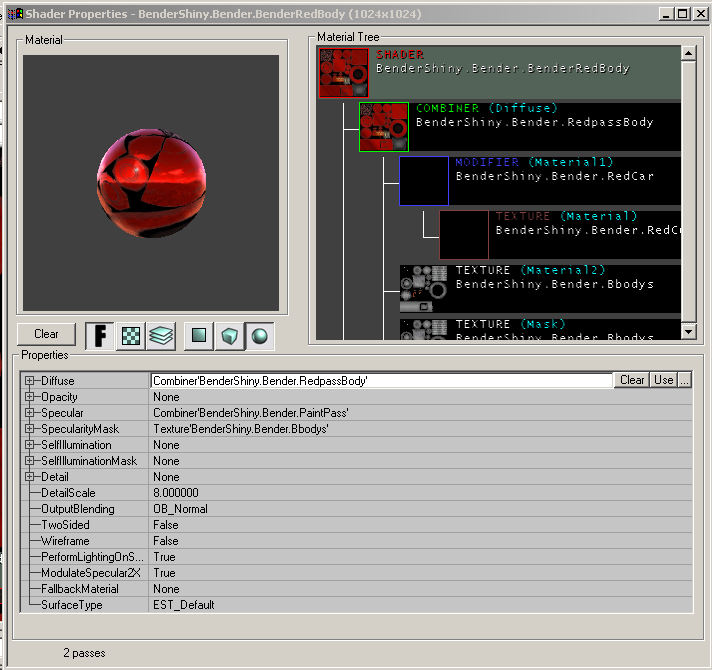This screenshot has height=670, width=712.
Task: Click the Material Tree scroll down arrow
Action: (688, 332)
